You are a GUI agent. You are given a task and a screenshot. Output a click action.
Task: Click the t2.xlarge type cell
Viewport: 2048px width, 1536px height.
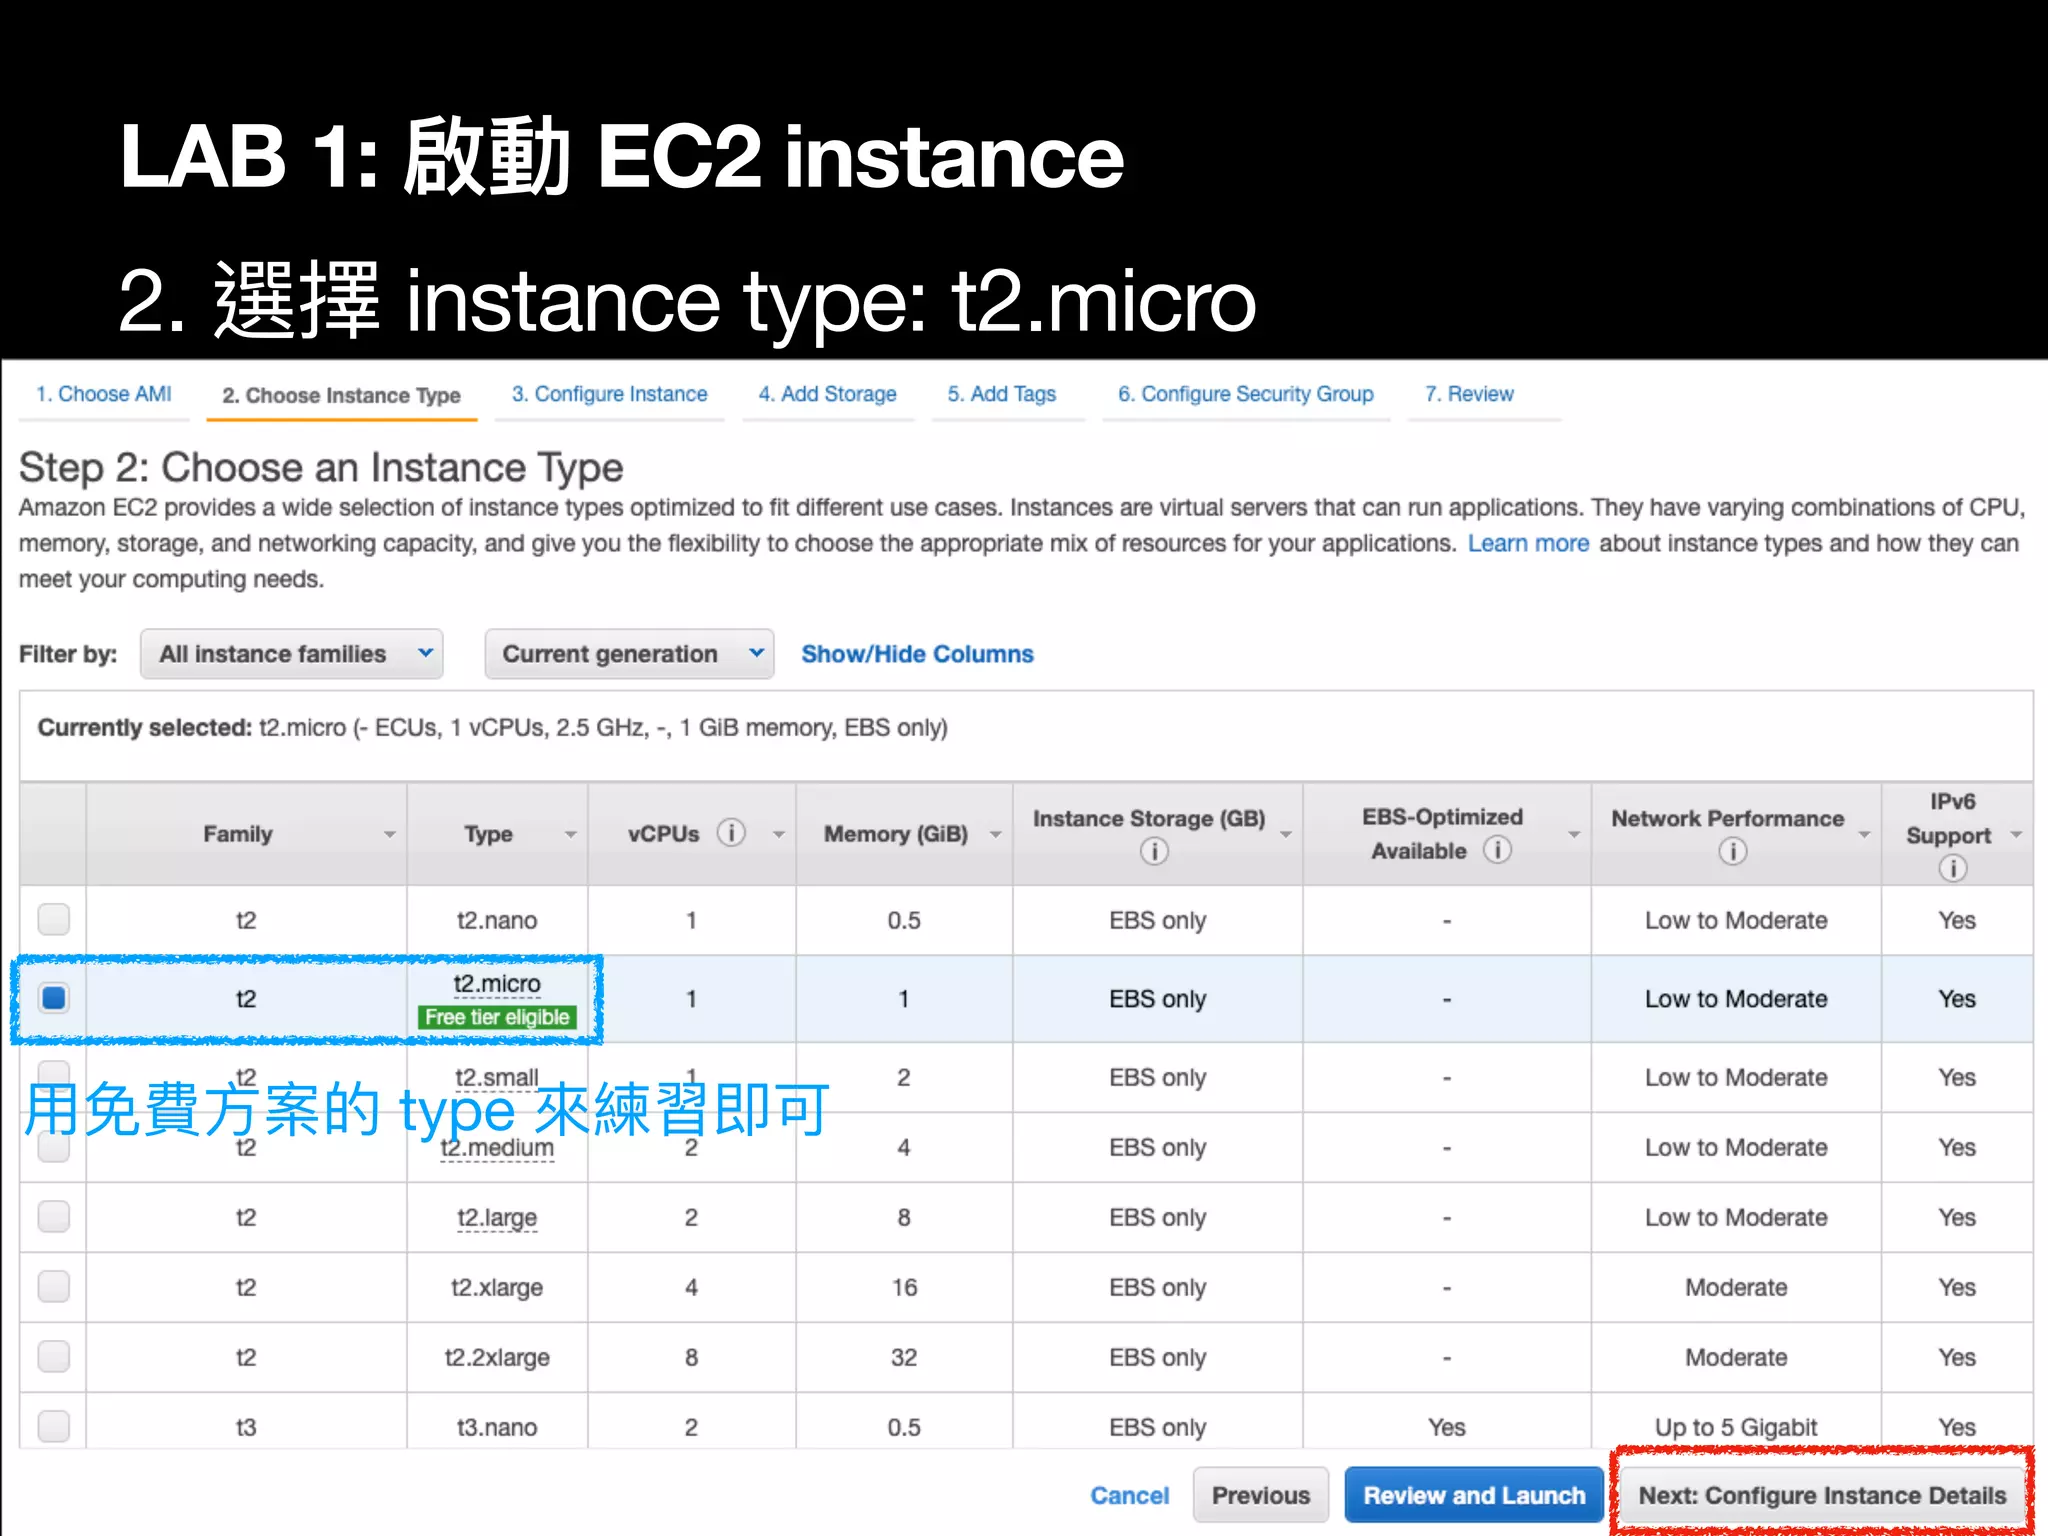pos(497,1287)
